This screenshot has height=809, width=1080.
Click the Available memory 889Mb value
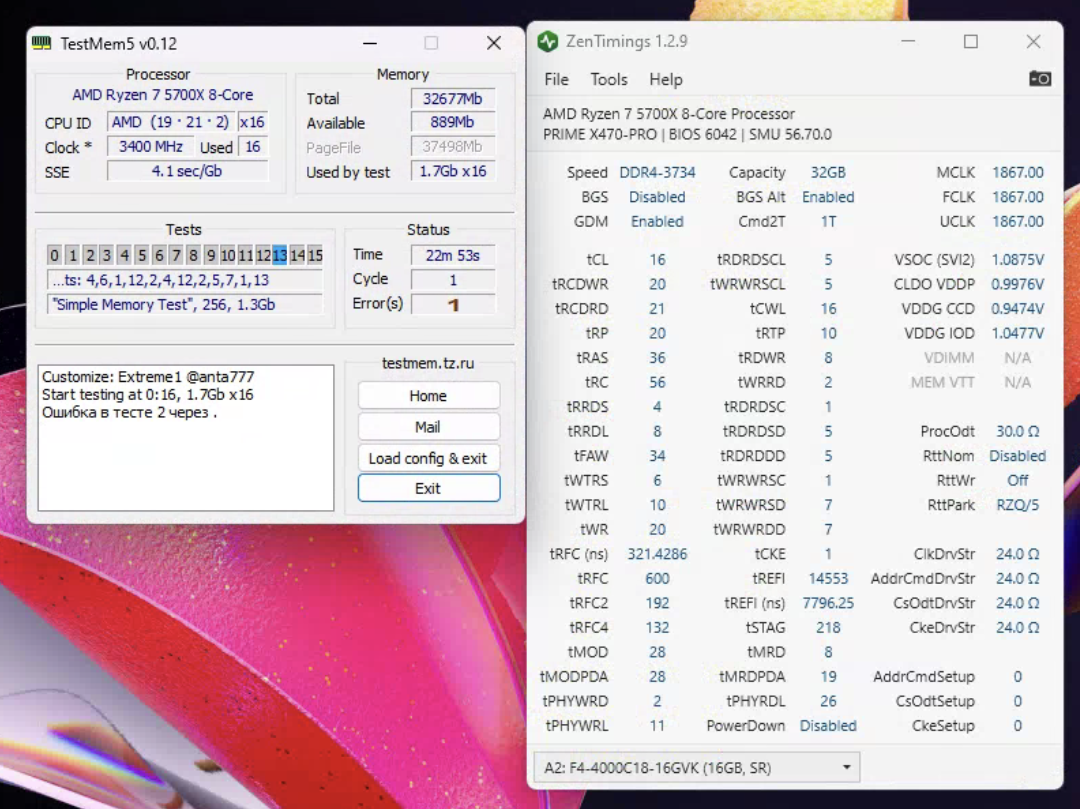pyautogui.click(x=453, y=123)
